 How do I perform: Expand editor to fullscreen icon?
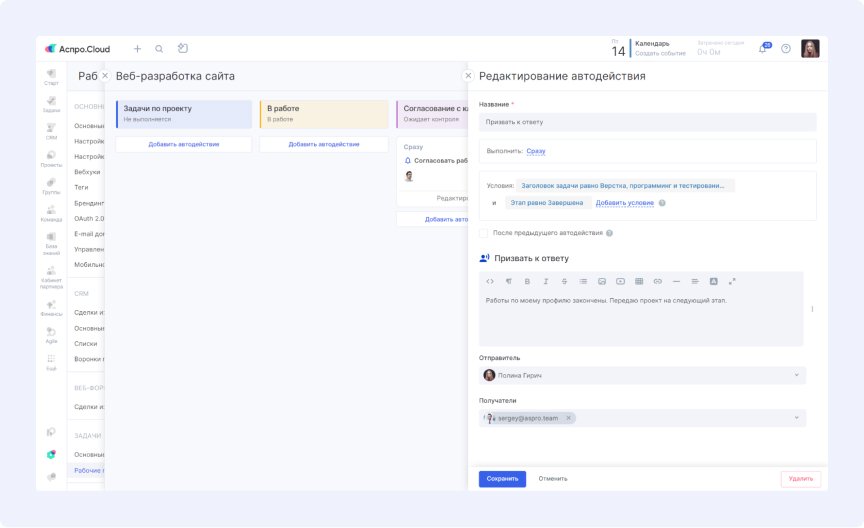click(732, 281)
